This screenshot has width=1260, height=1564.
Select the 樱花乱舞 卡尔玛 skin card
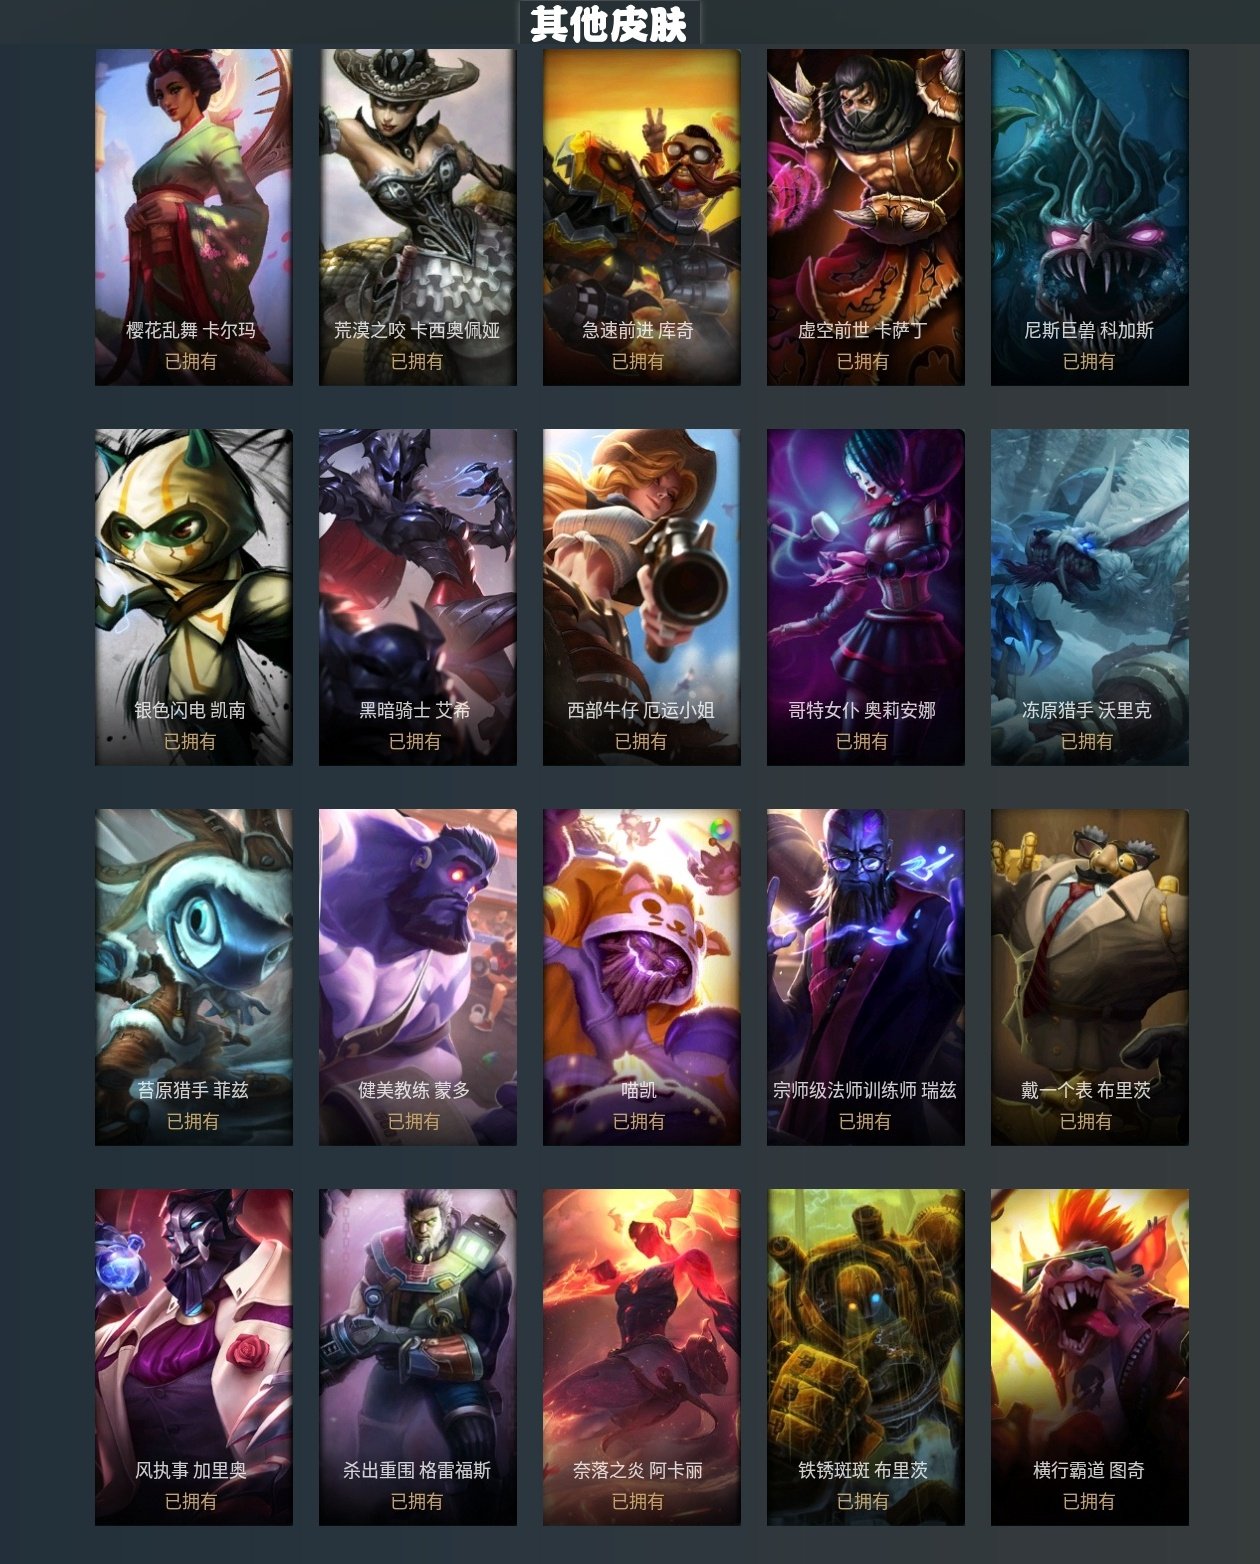(194, 217)
